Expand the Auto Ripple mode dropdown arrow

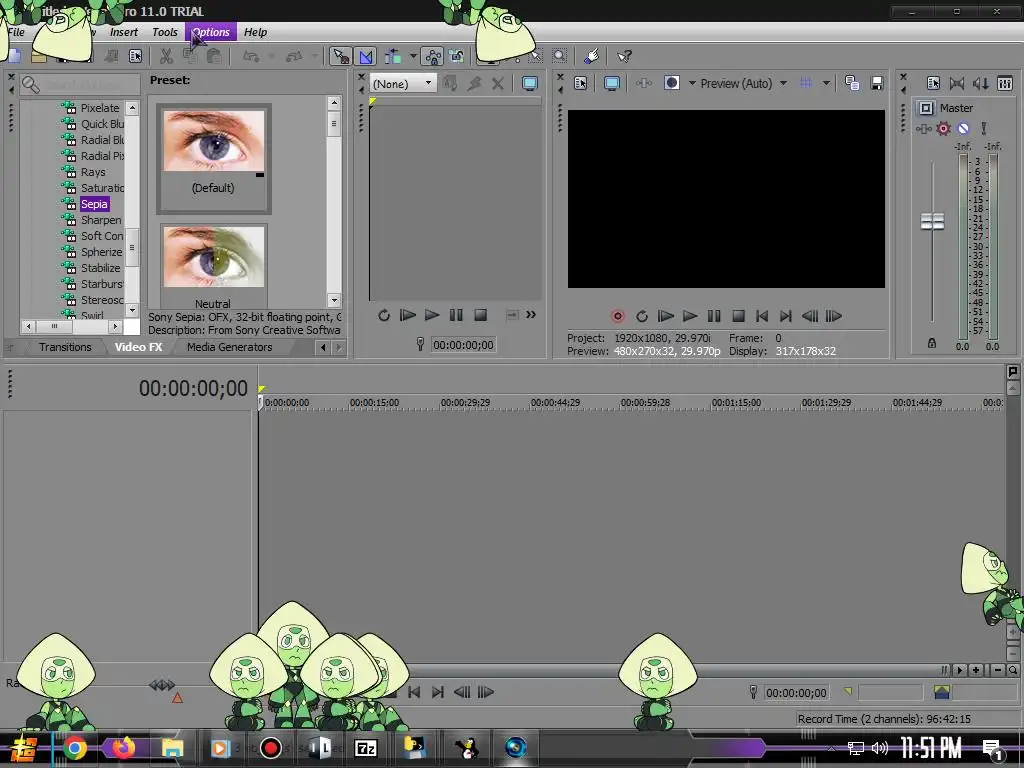pos(413,56)
